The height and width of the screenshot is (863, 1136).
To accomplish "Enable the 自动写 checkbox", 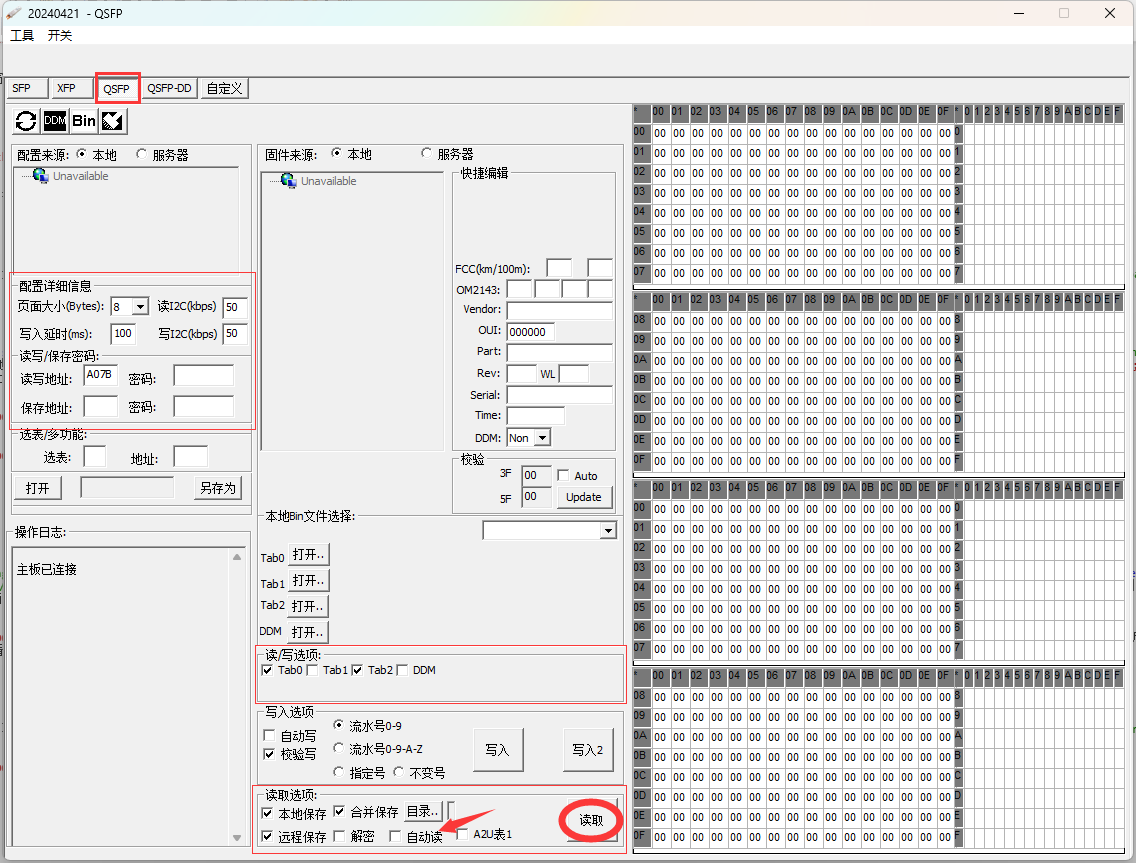I will [x=268, y=735].
